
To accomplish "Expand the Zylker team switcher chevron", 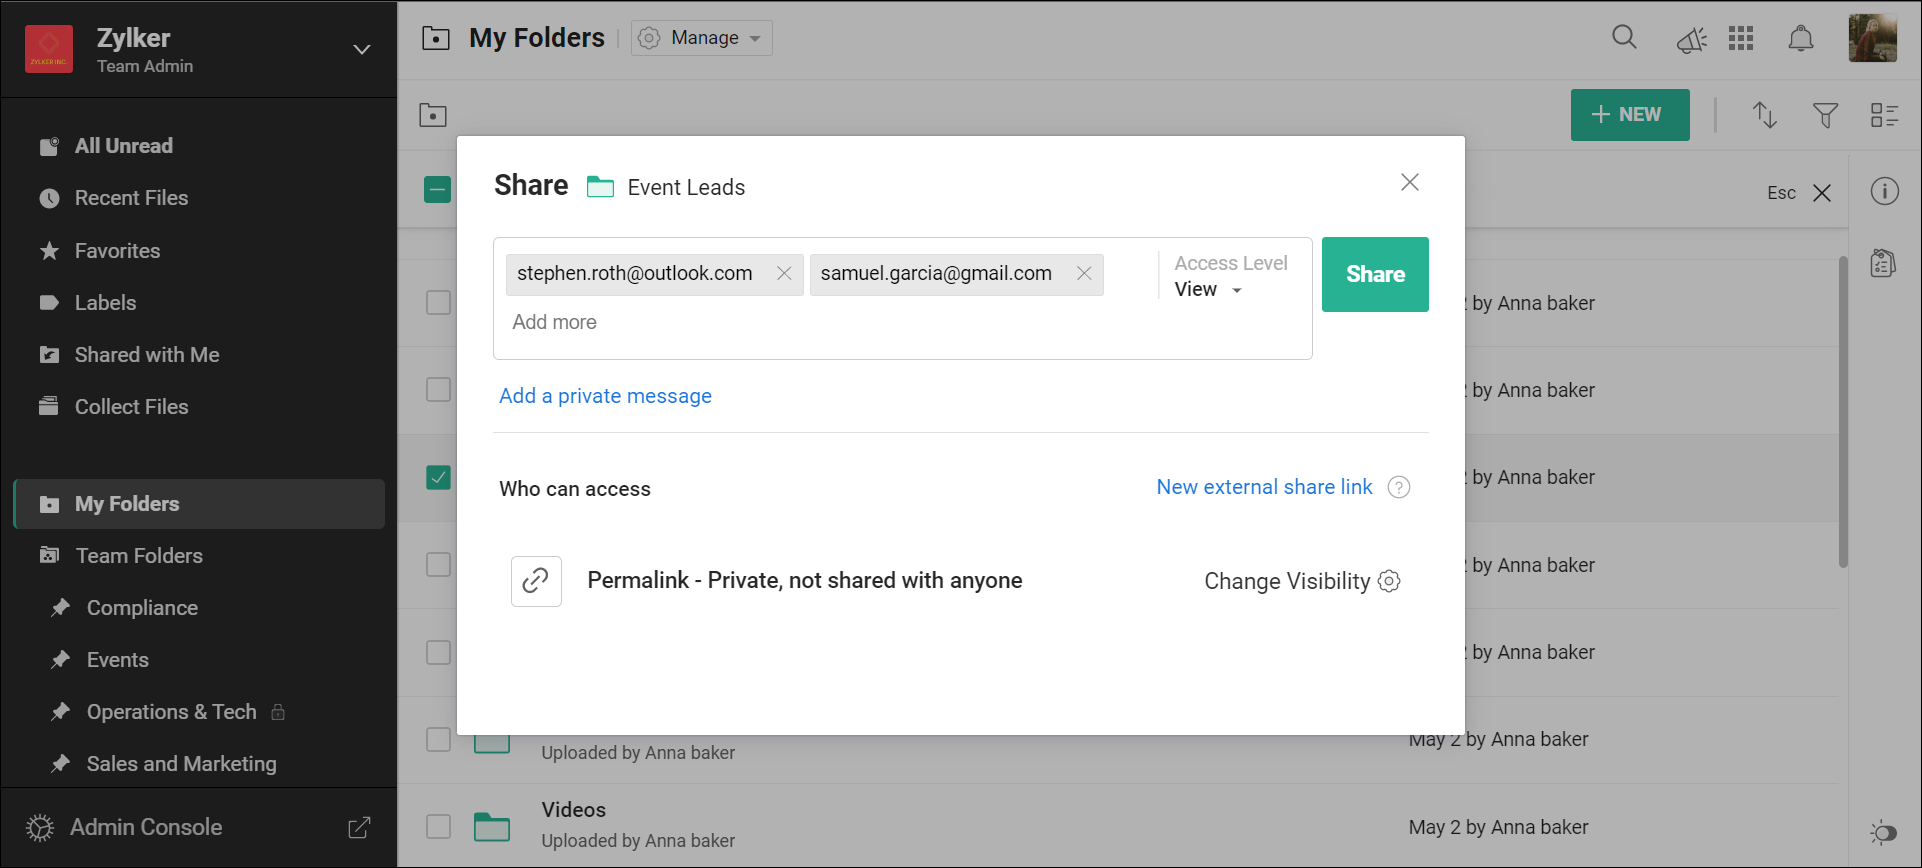I will pyautogui.click(x=361, y=50).
